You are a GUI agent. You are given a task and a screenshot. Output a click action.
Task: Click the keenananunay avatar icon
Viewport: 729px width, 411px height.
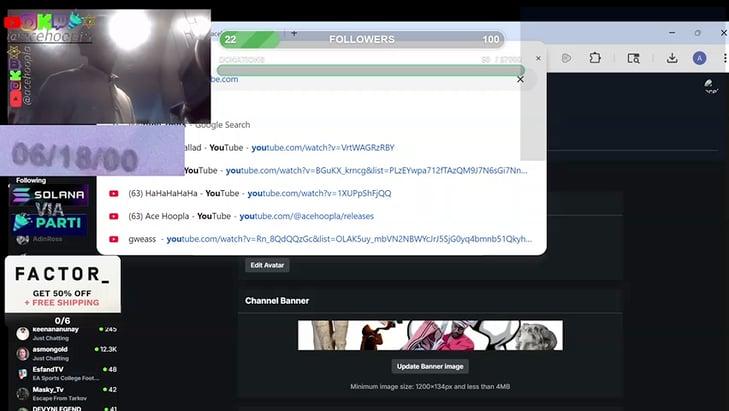point(22,333)
